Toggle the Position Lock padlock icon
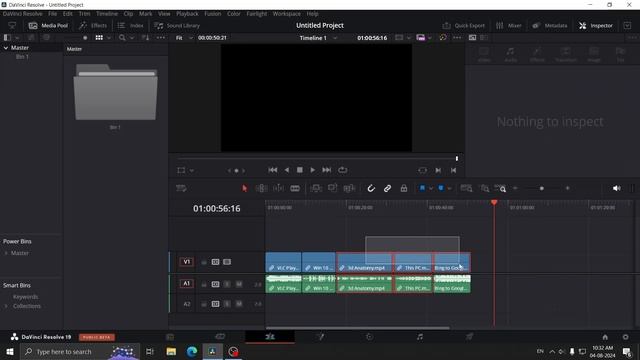 404,188
